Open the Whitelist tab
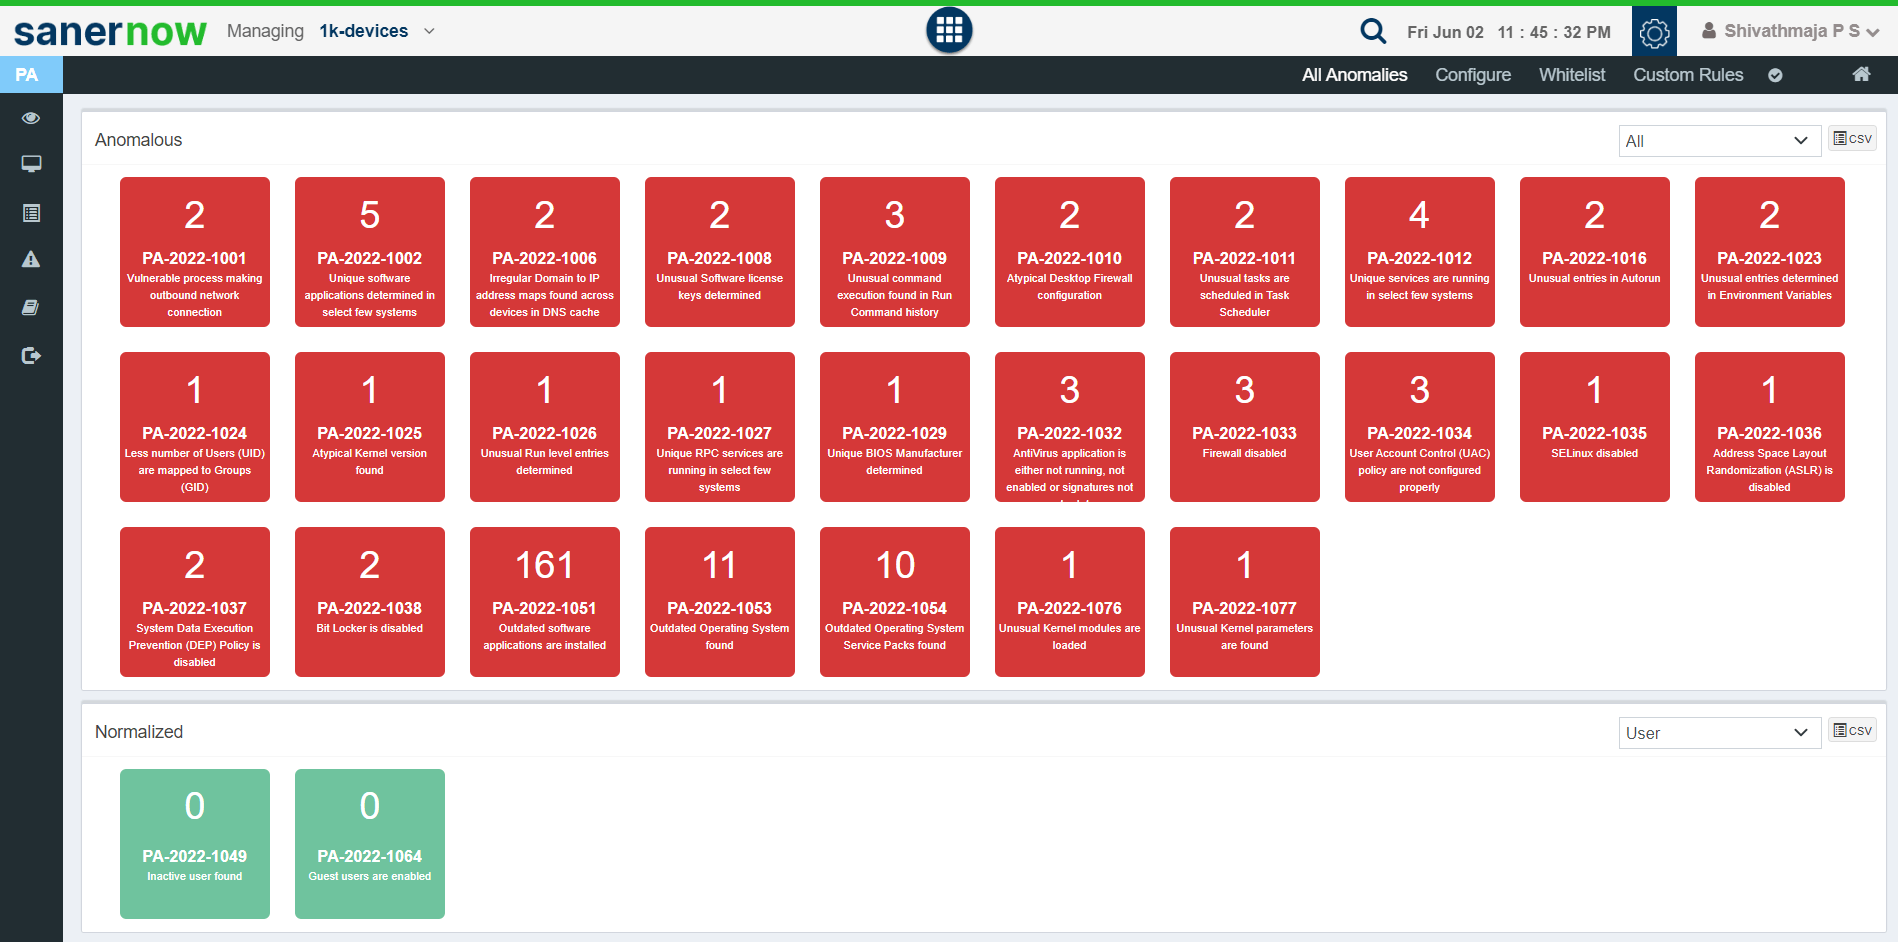 click(x=1571, y=75)
